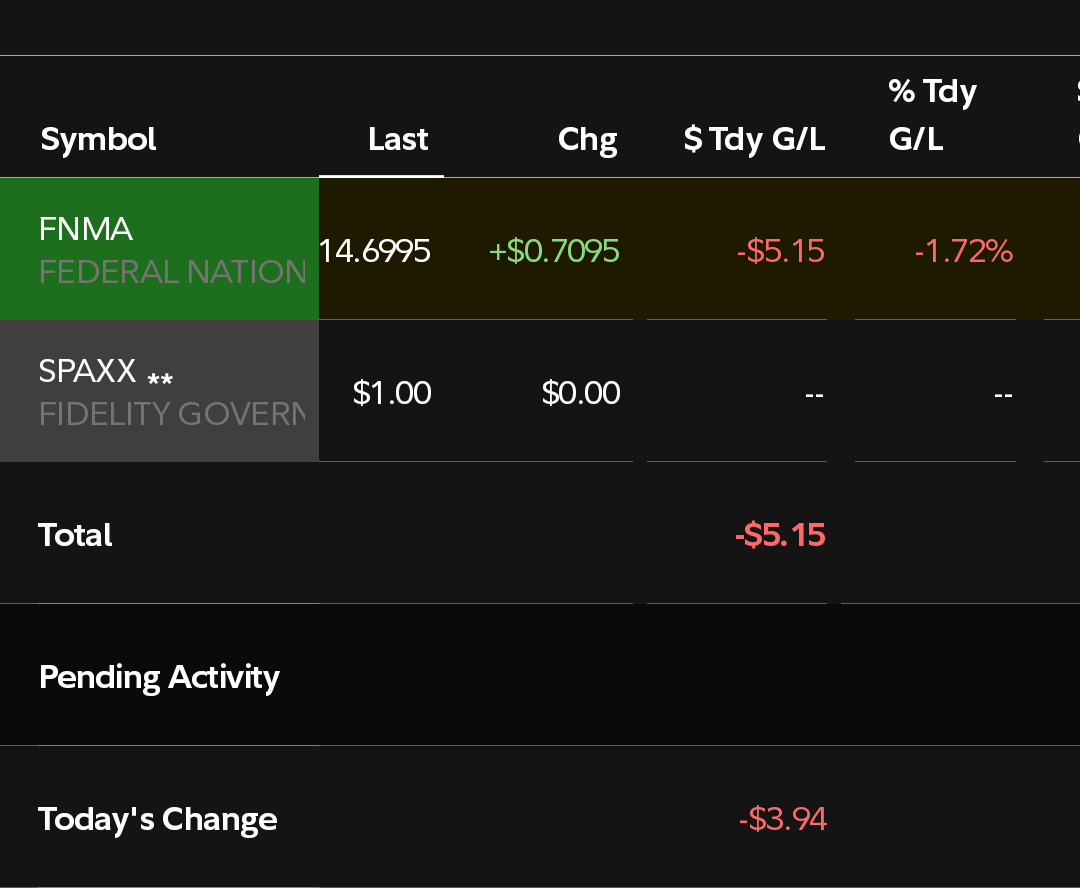The height and width of the screenshot is (888, 1080).
Task: Open the SPAXX symbol link
Action: pos(87,371)
